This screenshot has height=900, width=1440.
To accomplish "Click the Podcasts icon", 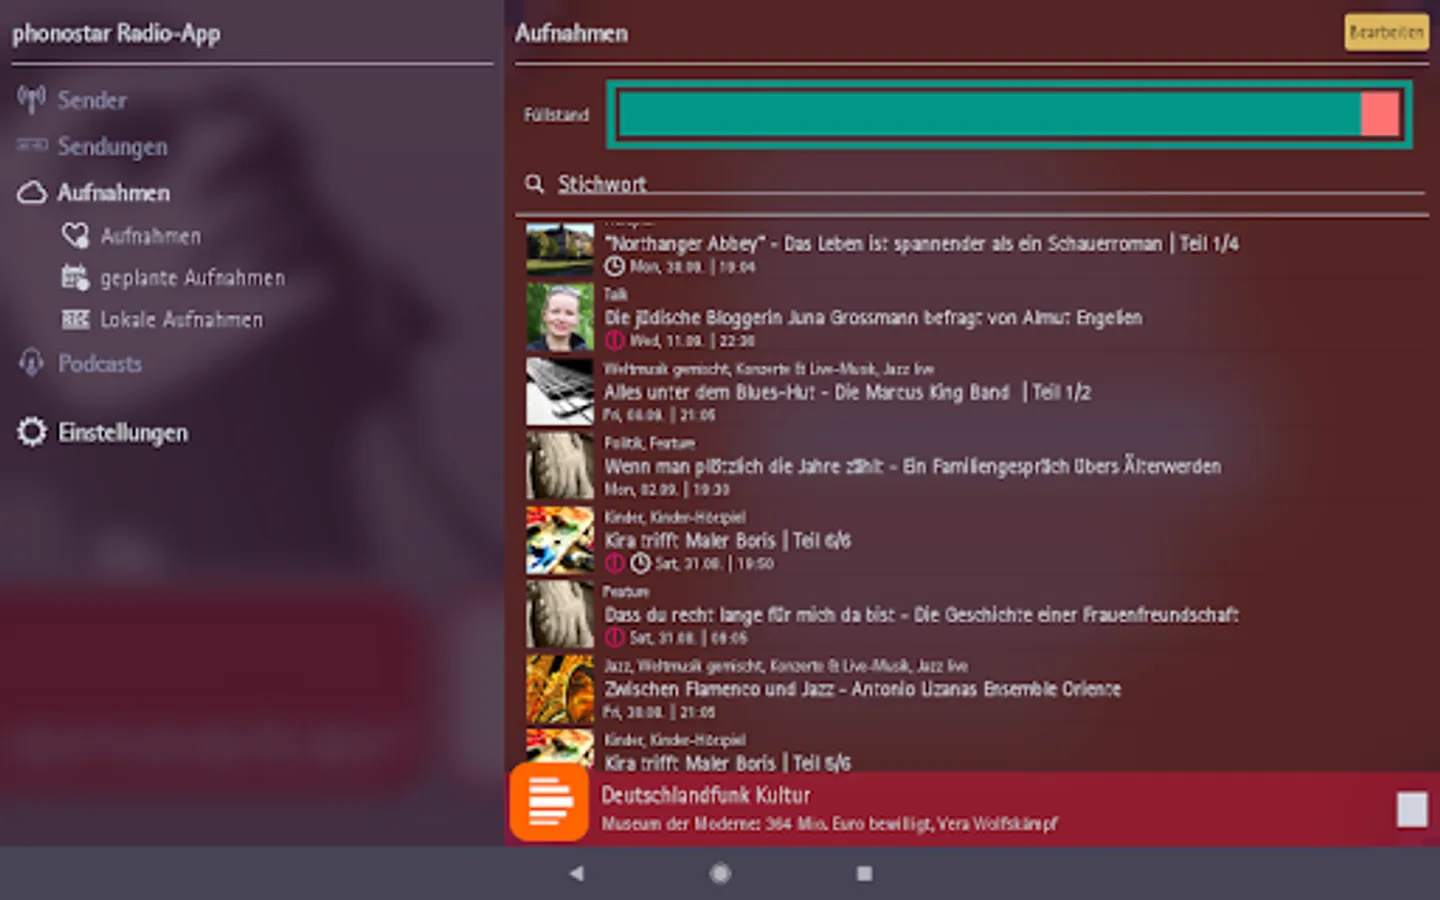I will (32, 363).
